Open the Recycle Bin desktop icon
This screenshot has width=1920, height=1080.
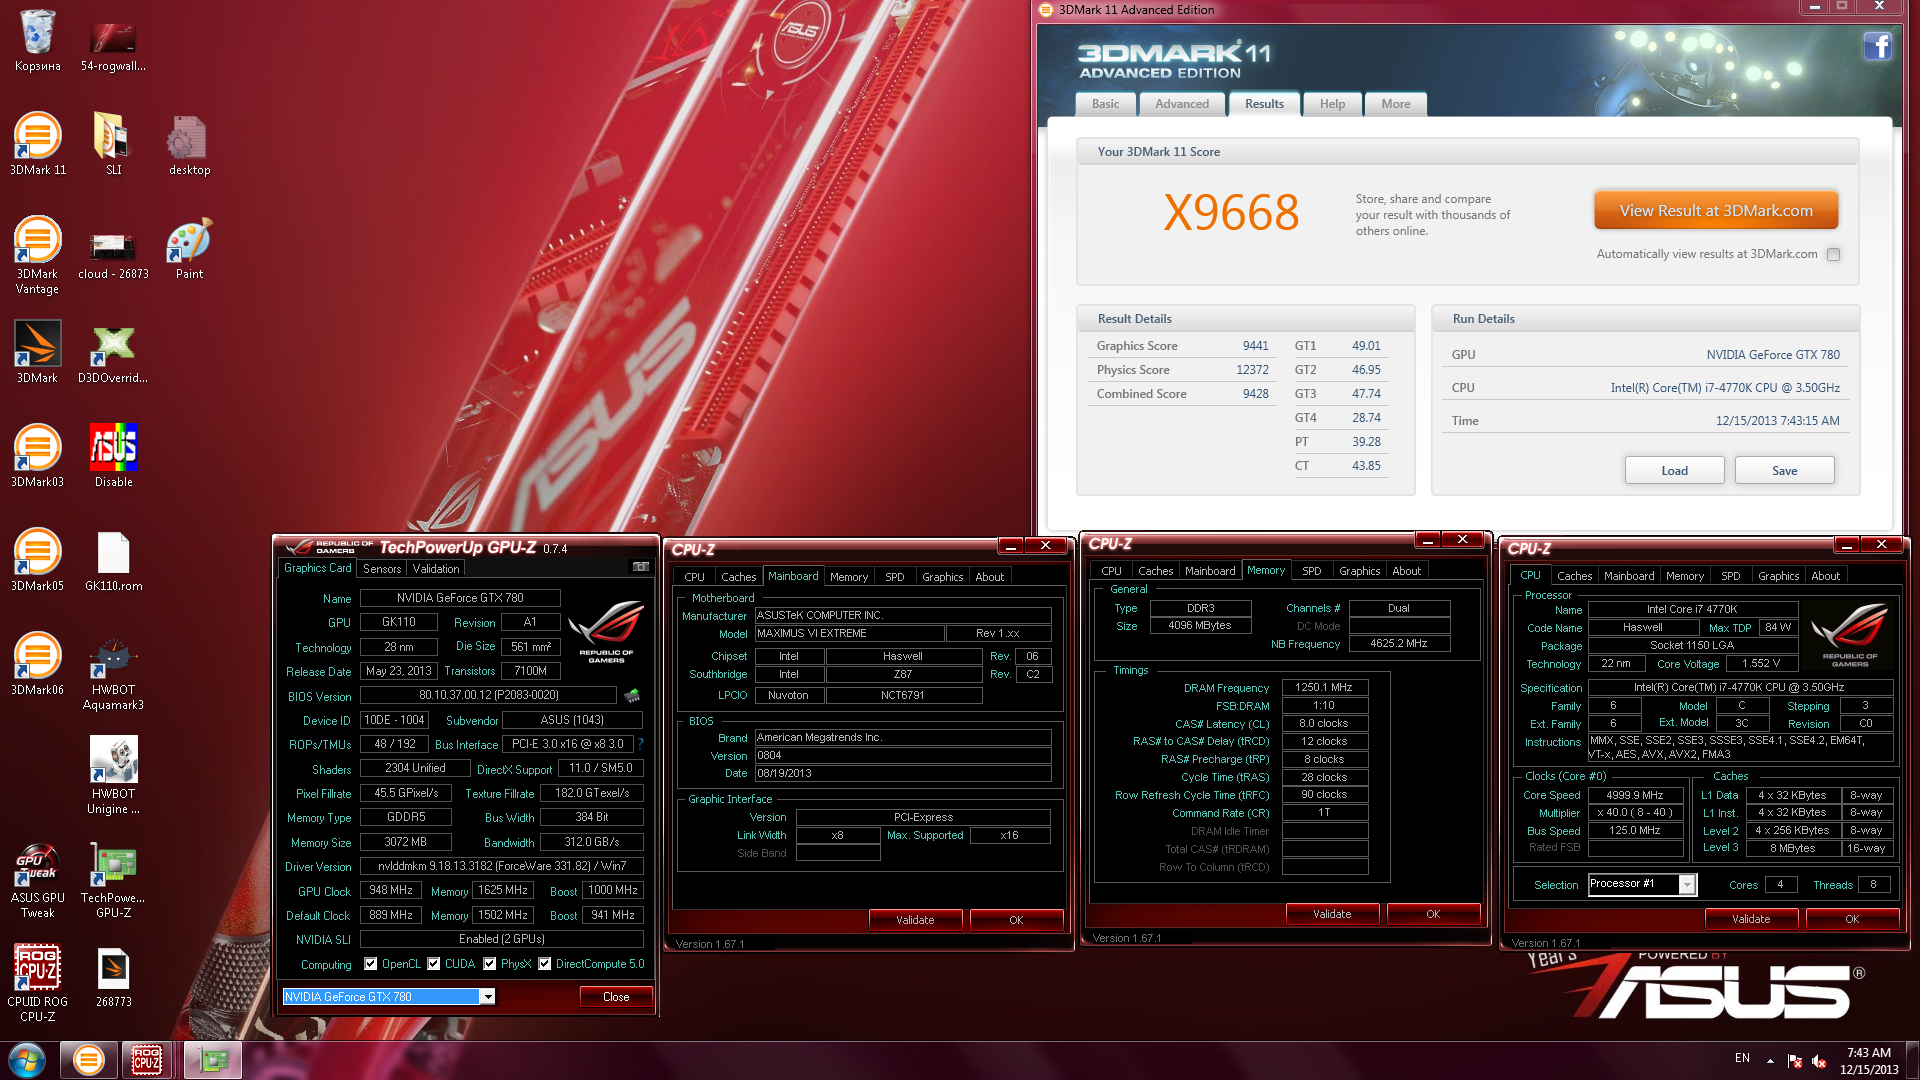pyautogui.click(x=37, y=40)
